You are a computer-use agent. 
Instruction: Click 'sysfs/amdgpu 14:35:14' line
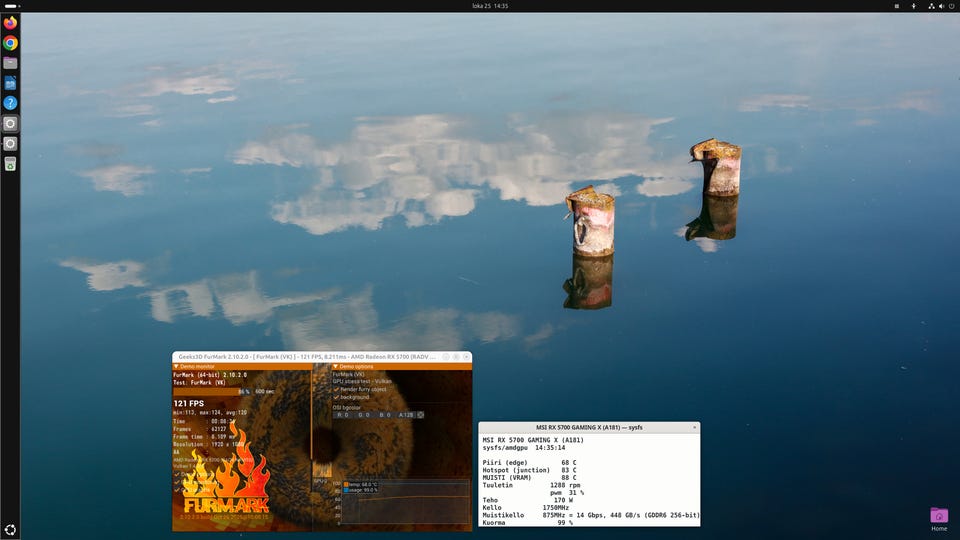[x=524, y=448]
